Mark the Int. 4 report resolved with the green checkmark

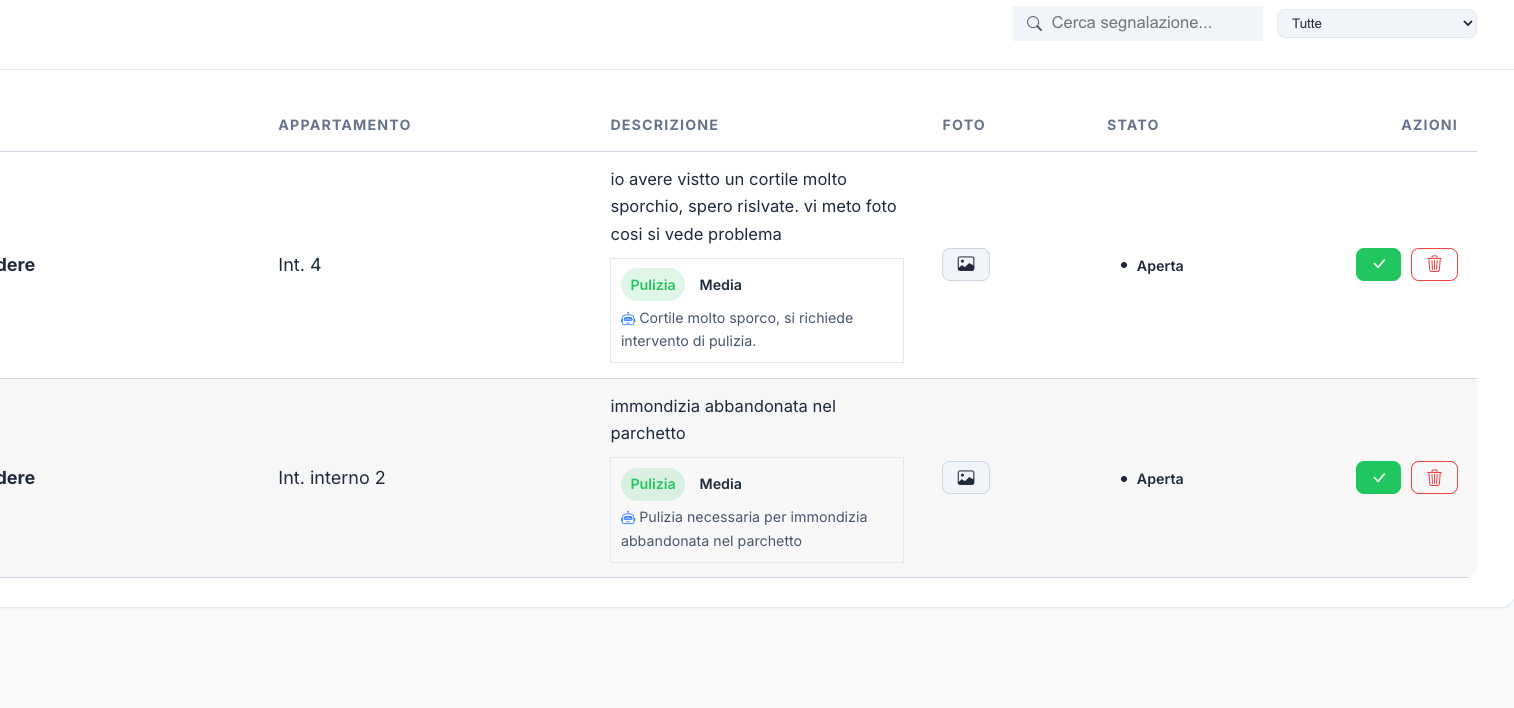click(x=1378, y=264)
